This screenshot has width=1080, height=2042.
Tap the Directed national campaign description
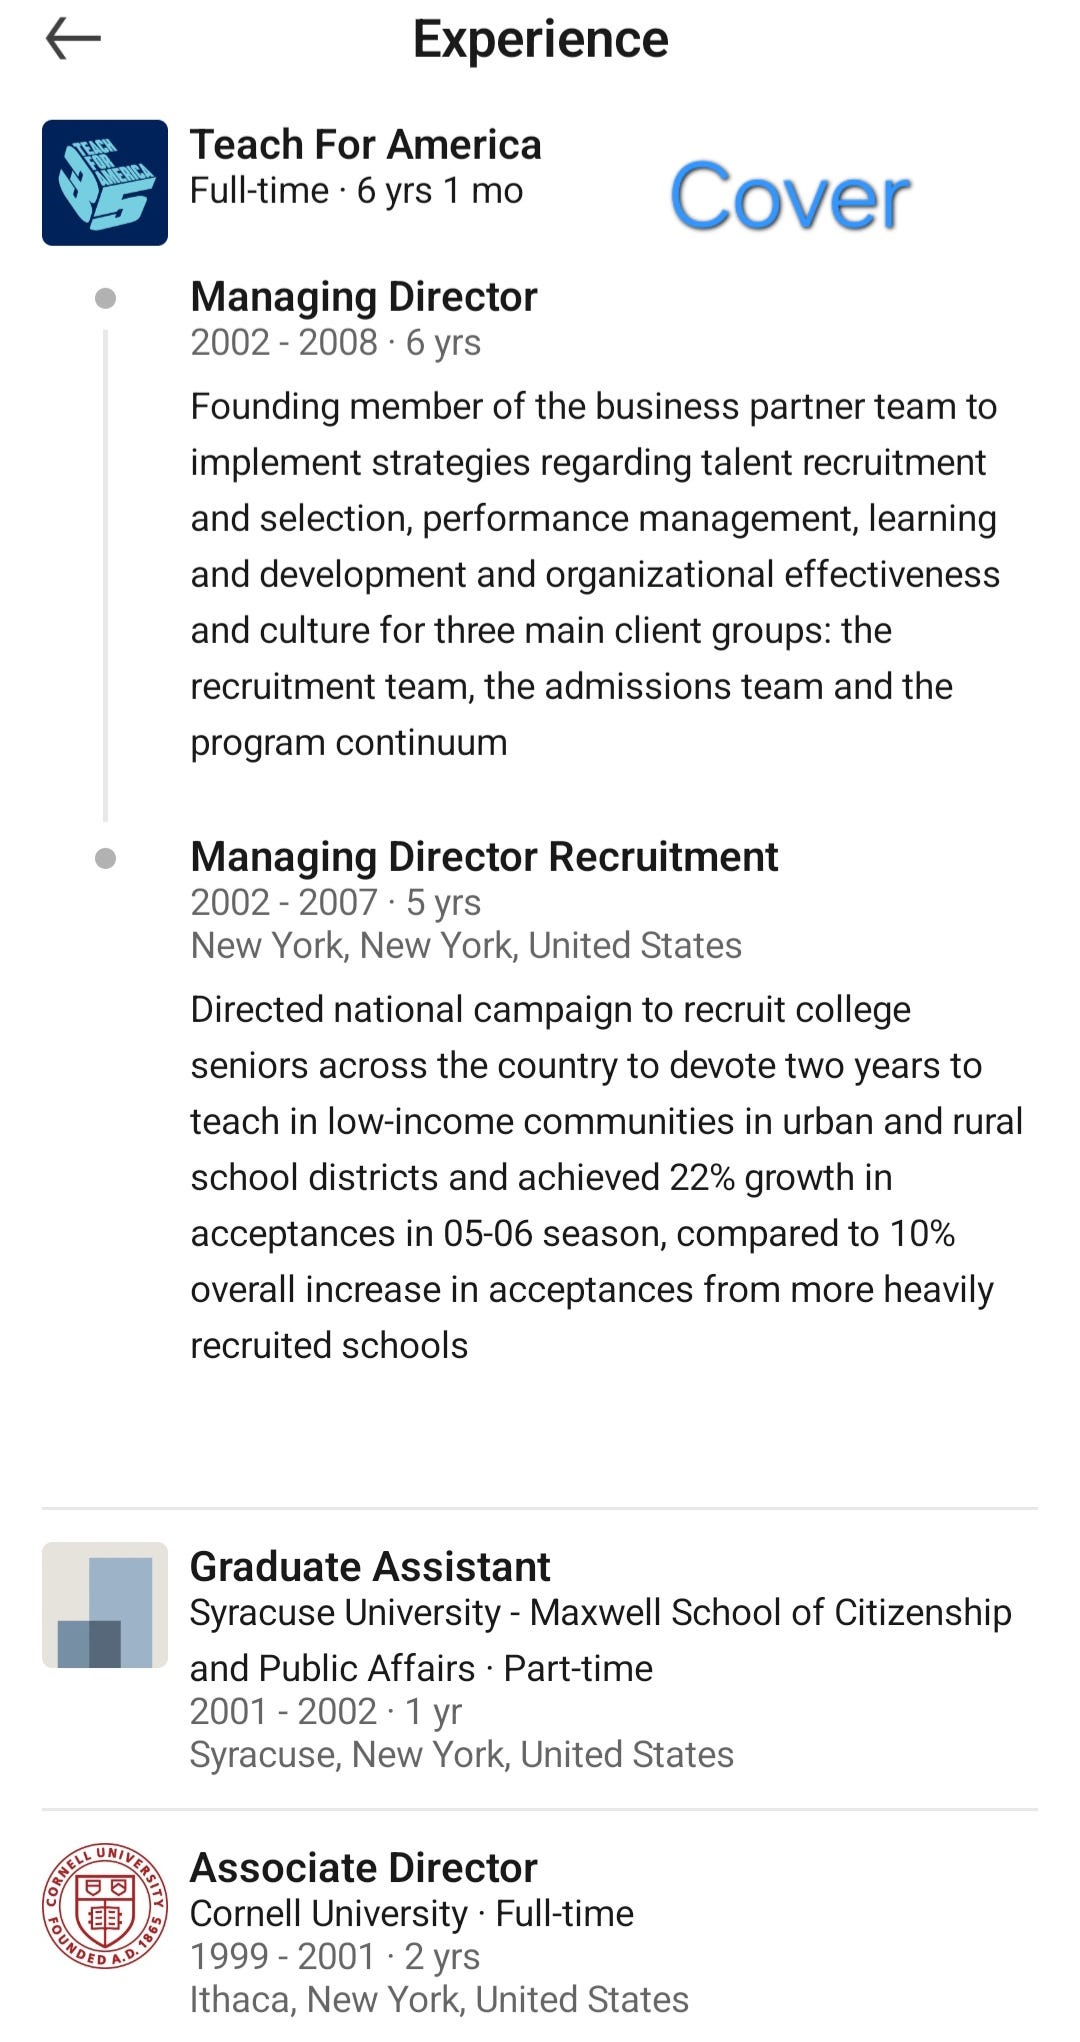607,1178
